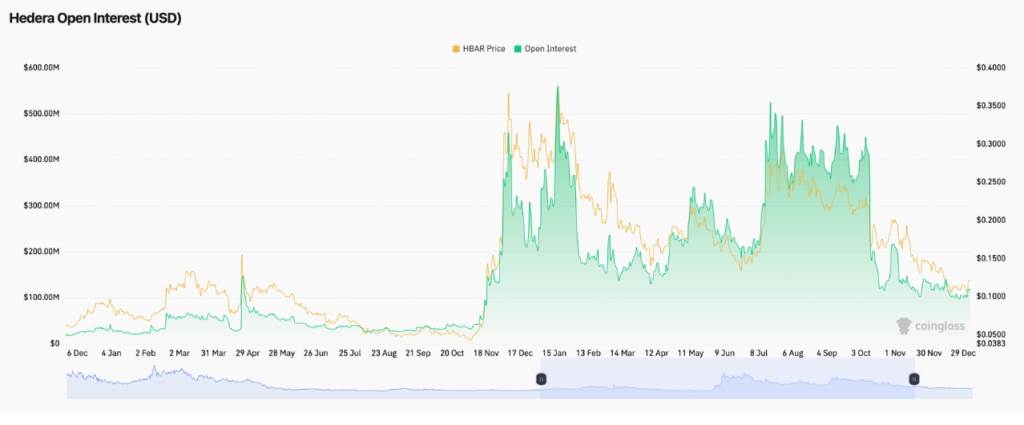Click the 17 Dec date label
This screenshot has height=425, width=1024.
point(520,353)
